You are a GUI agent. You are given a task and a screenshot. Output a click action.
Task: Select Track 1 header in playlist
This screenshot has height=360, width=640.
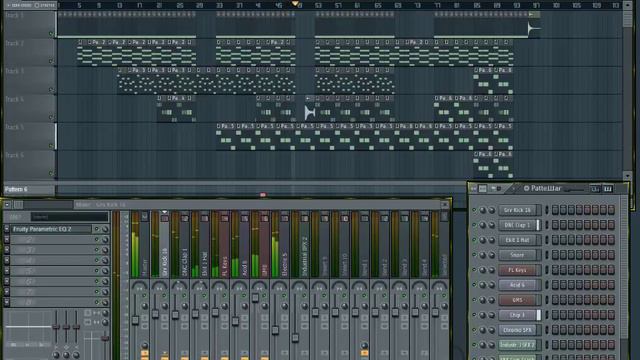pyautogui.click(x=29, y=24)
